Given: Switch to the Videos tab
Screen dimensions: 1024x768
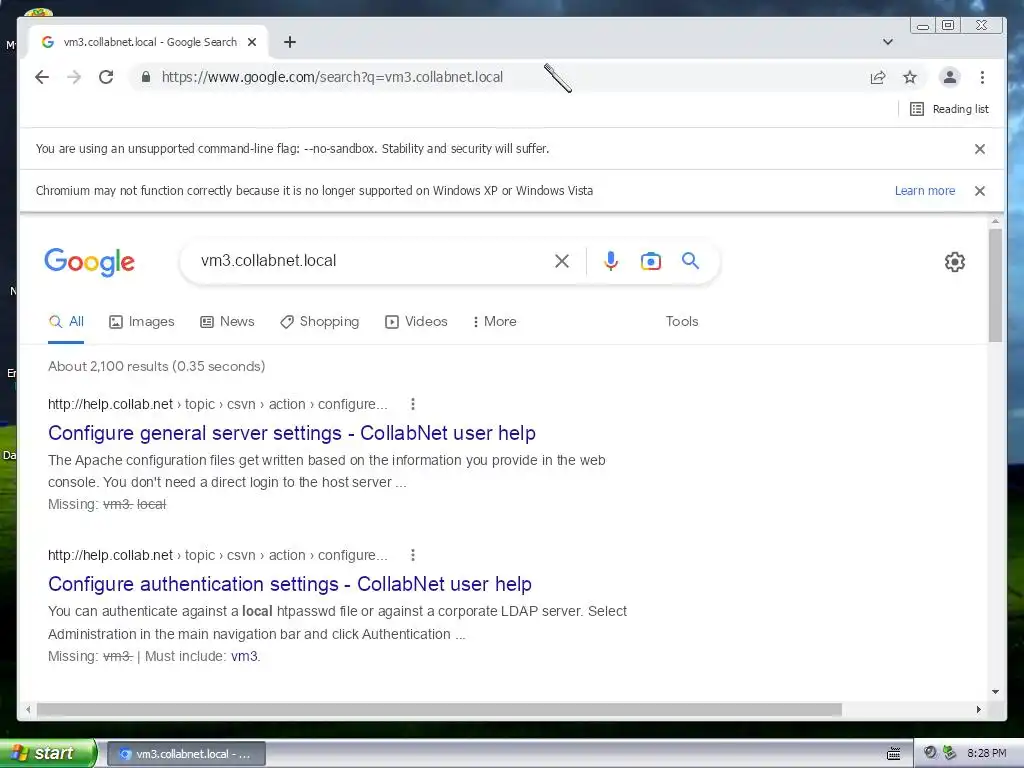Looking at the screenshot, I should (x=417, y=321).
